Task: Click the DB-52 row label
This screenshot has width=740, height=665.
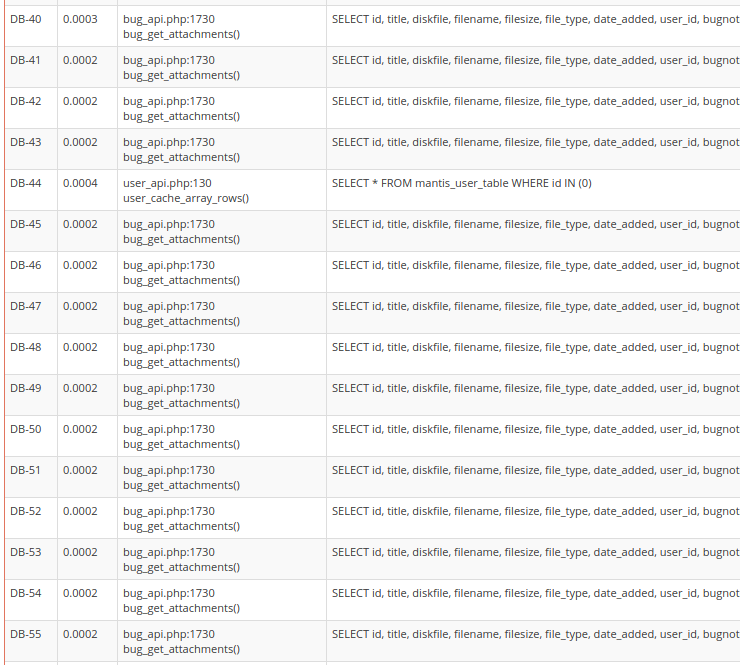Action: tap(26, 511)
